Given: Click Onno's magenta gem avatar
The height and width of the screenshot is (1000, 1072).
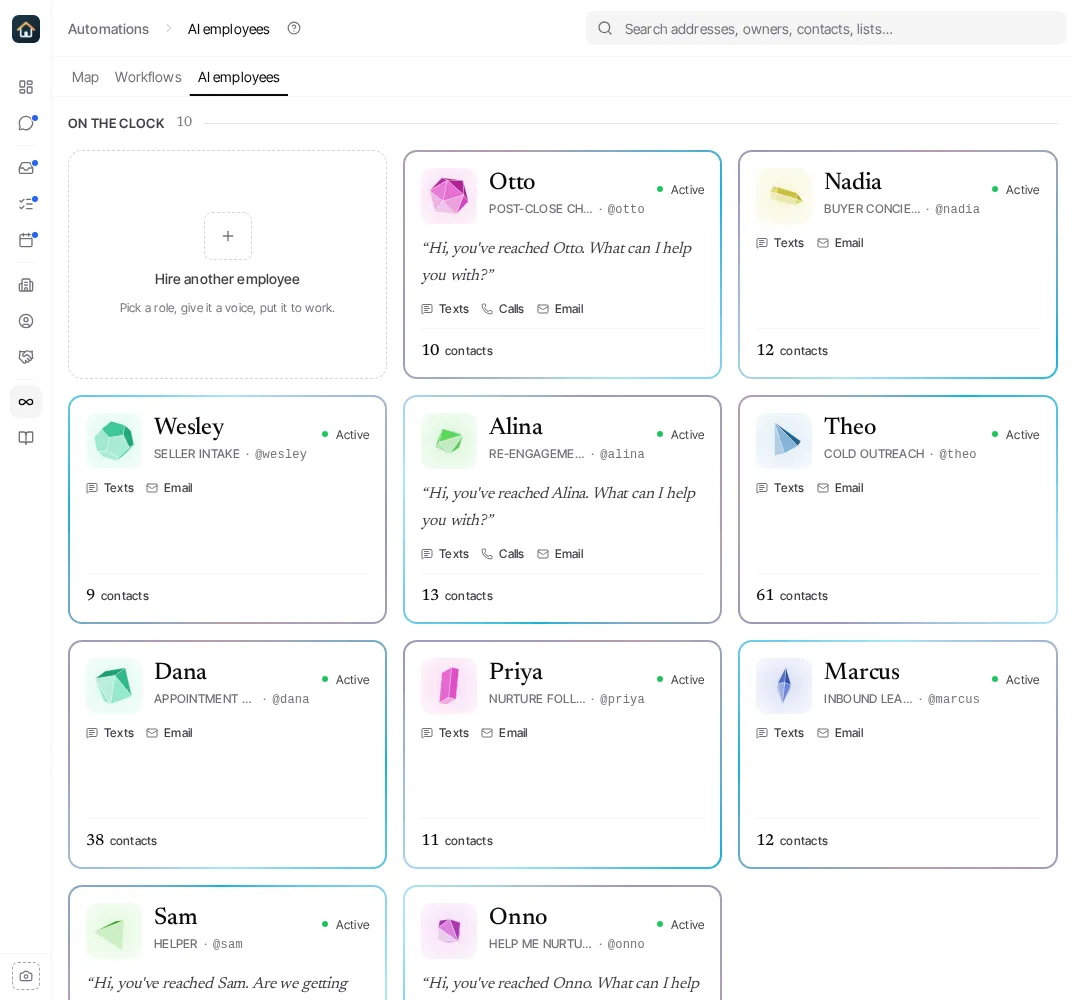Looking at the screenshot, I should [x=448, y=931].
